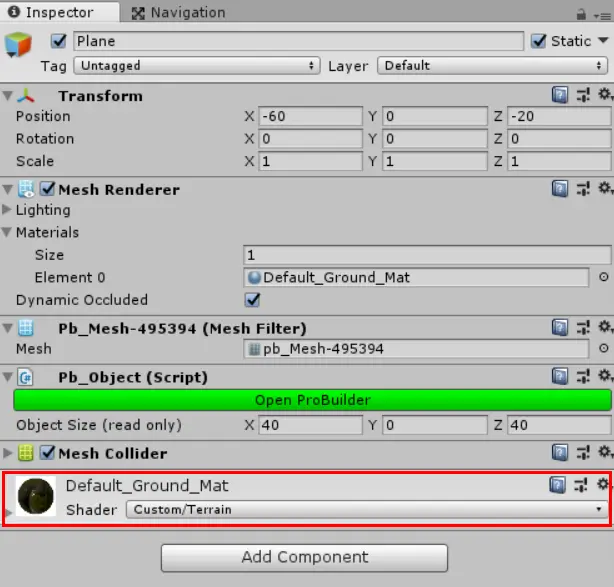Click the Materials Size field
This screenshot has width=614, height=587.
point(427,255)
